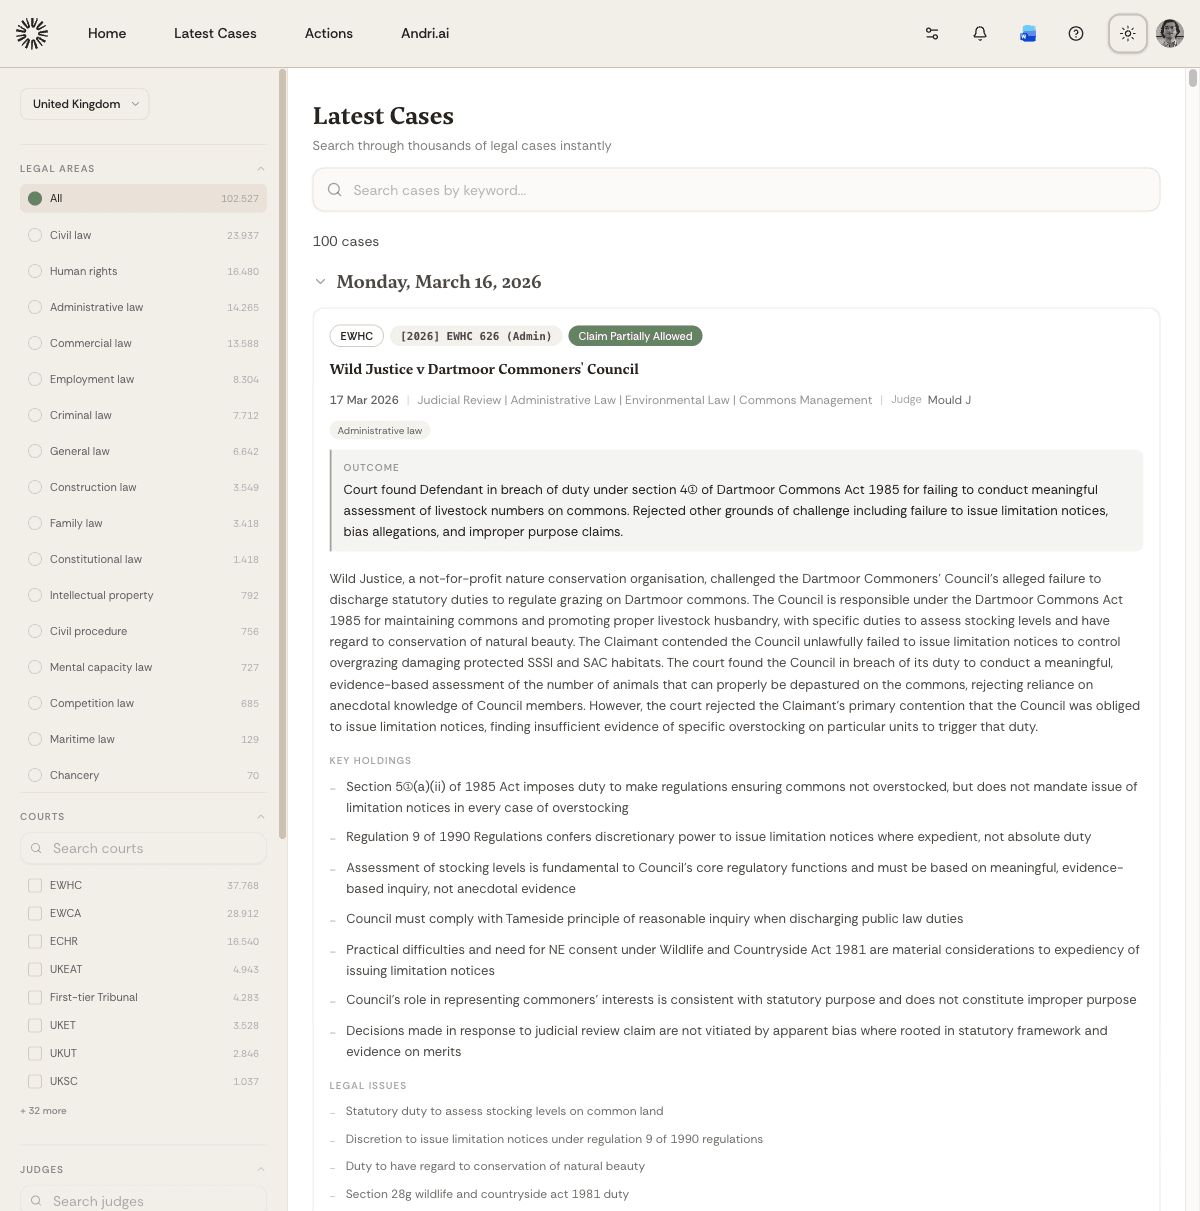Open the help question mark icon
Image resolution: width=1200 pixels, height=1211 pixels.
pos(1076,33)
